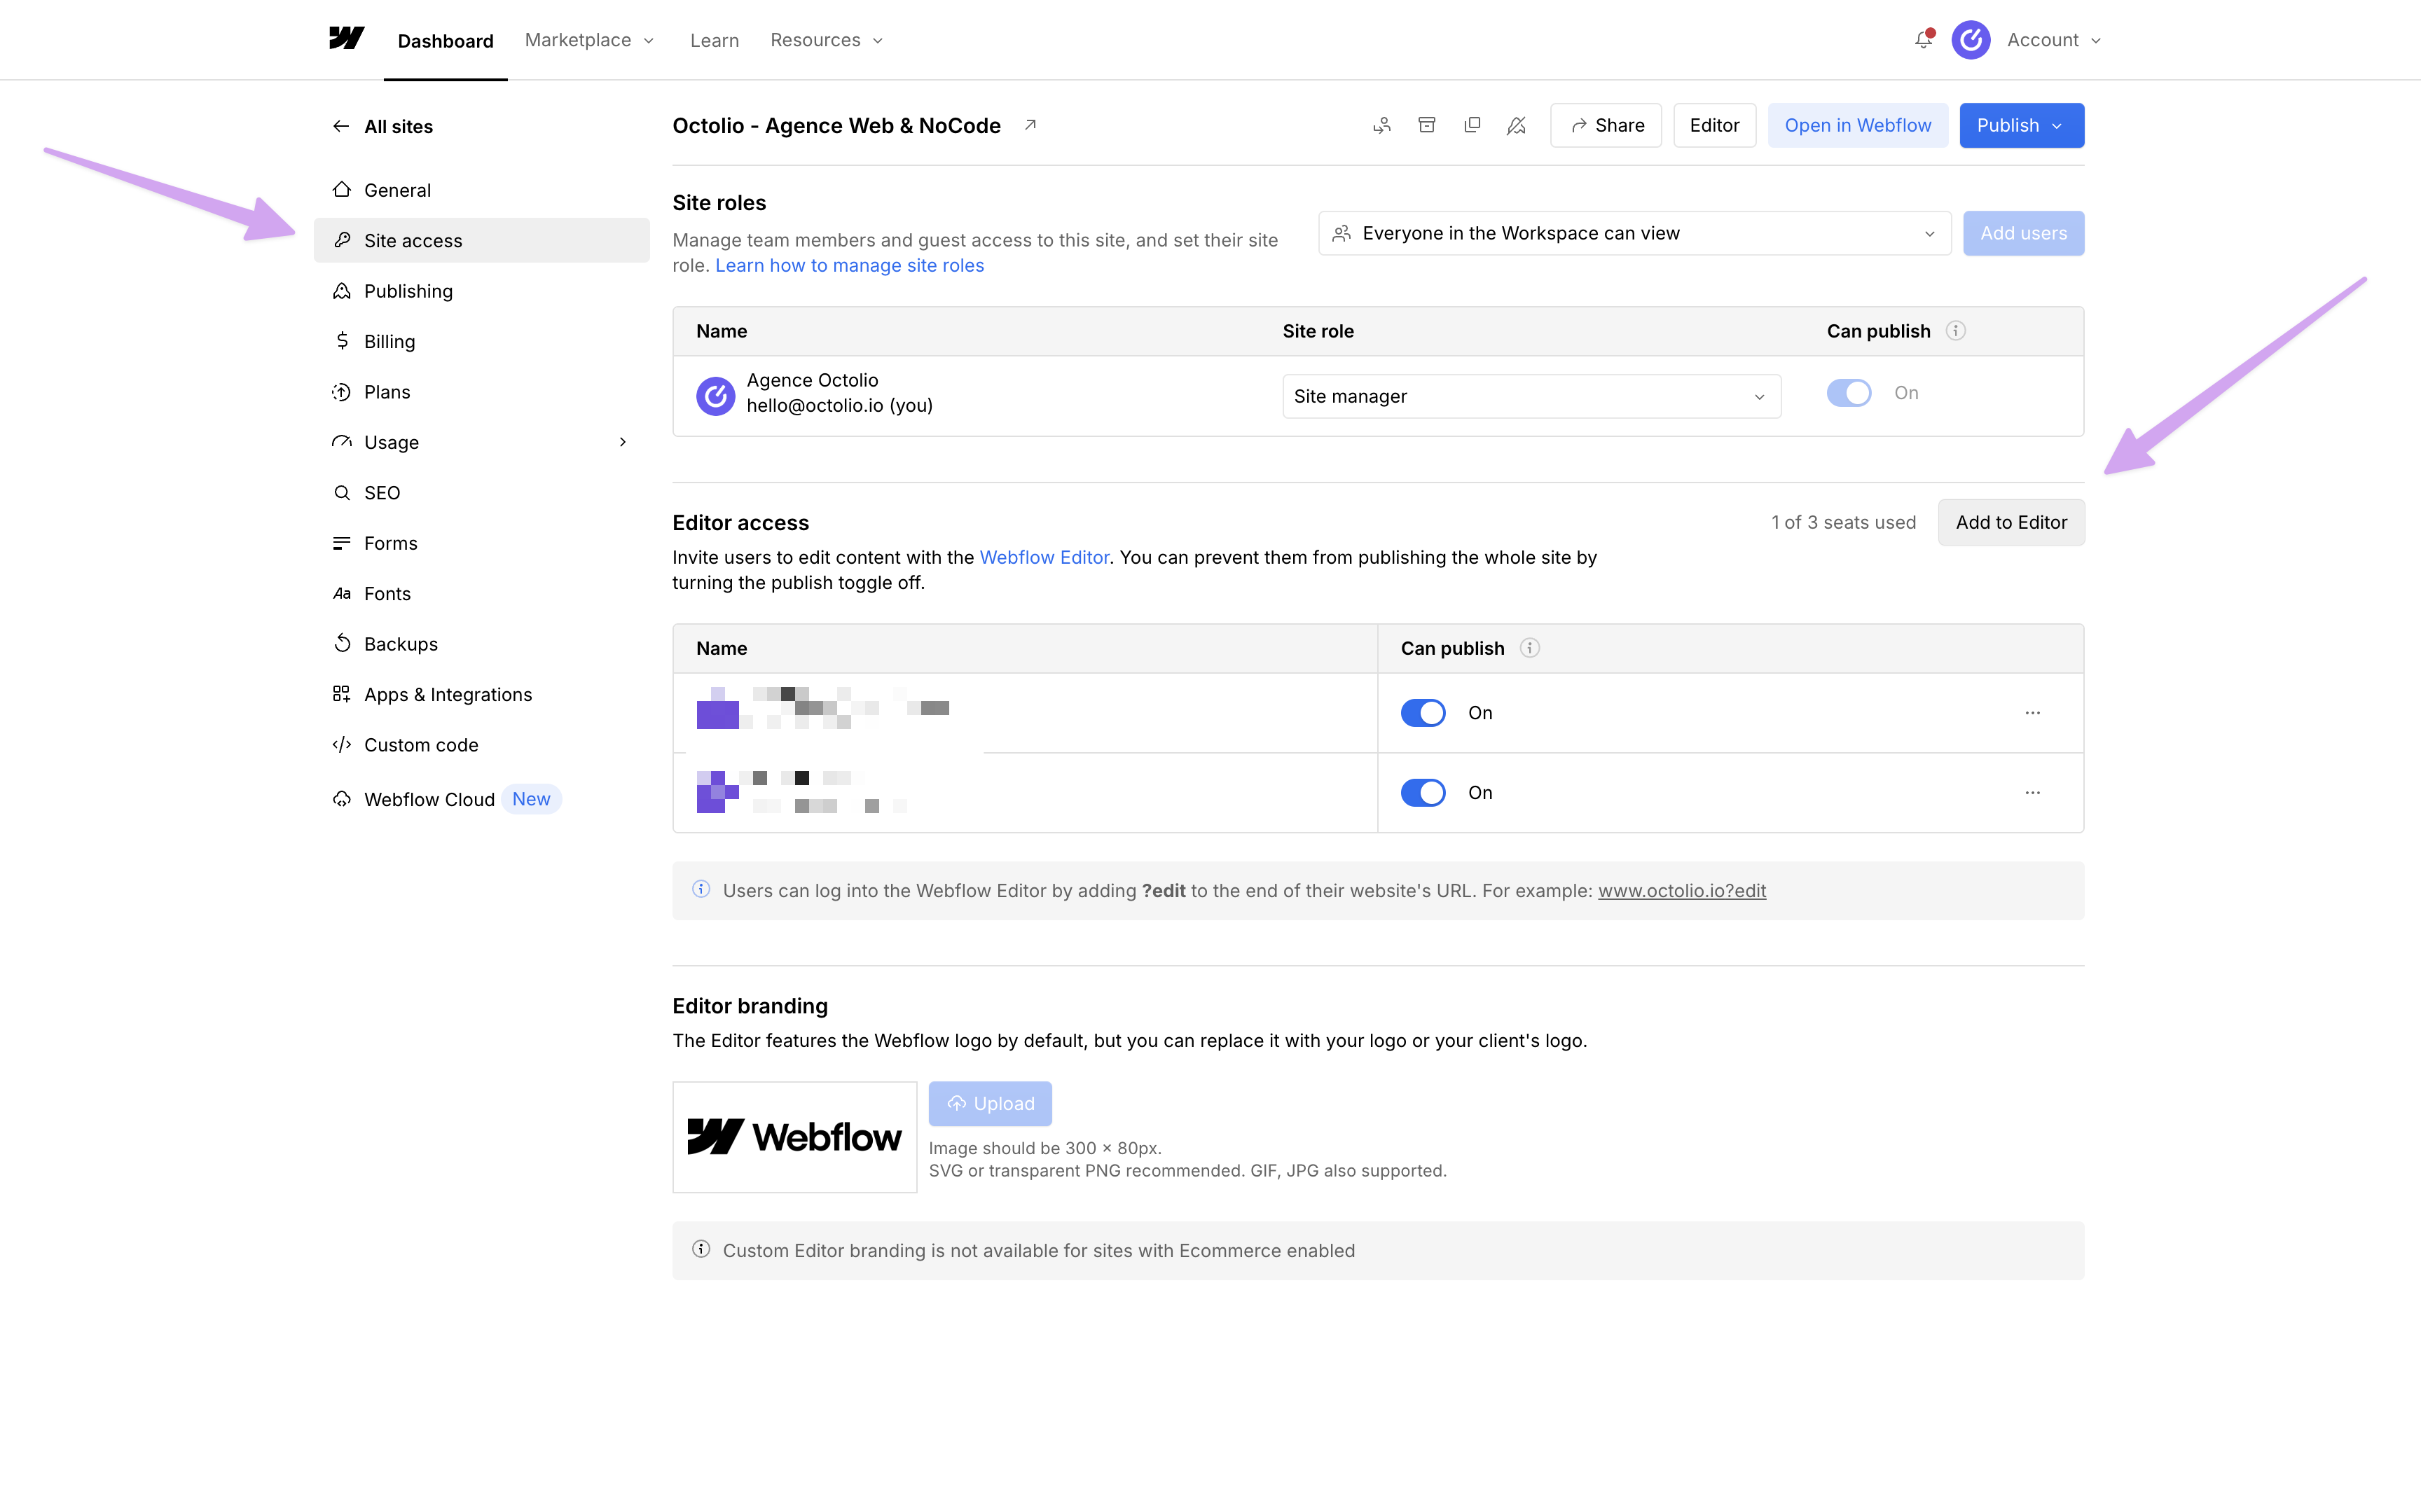This screenshot has height=1512, width=2421.
Task: Click the '1 of 3 seats used' text
Action: [x=1843, y=522]
